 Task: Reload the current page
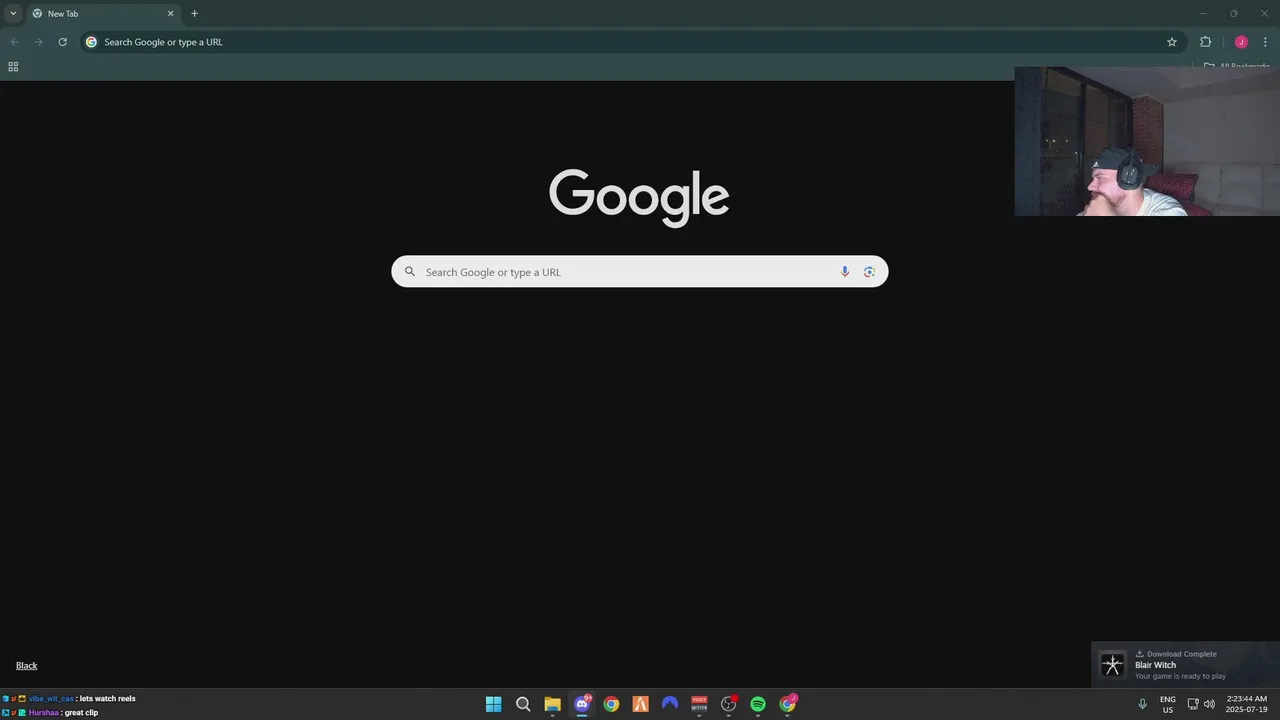pos(62,42)
